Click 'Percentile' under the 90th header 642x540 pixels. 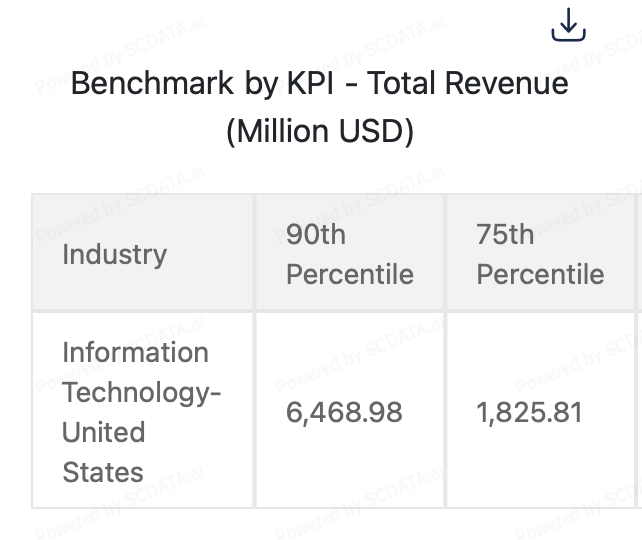[x=349, y=274]
